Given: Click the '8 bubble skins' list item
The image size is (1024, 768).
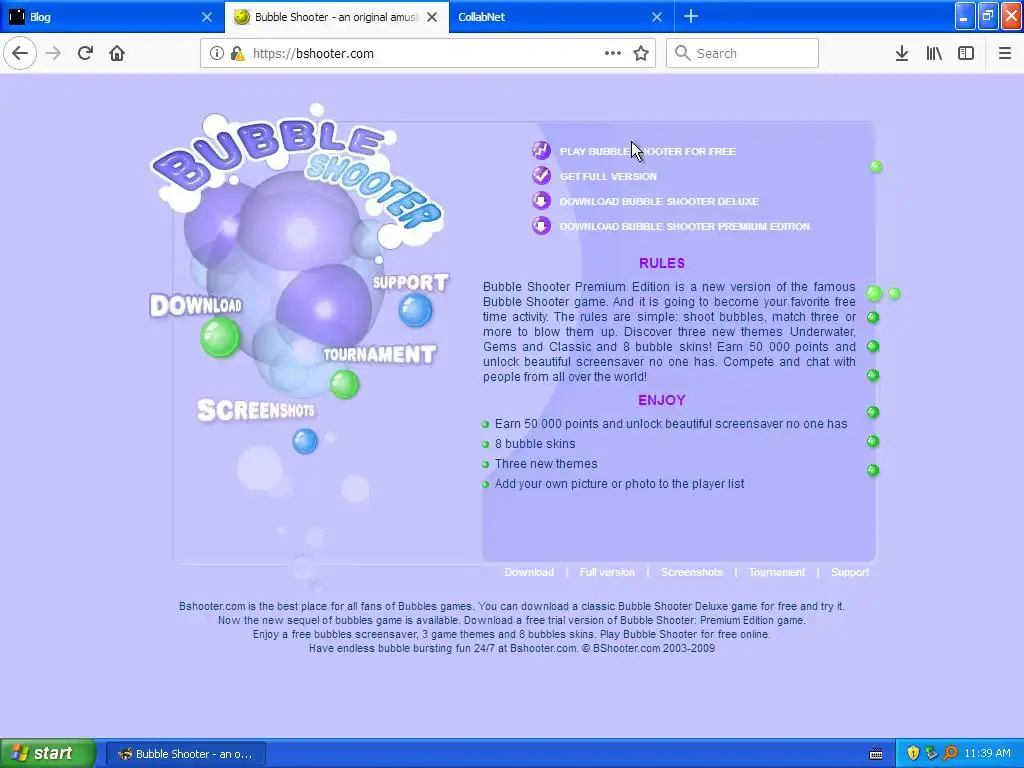Looking at the screenshot, I should tap(535, 444).
